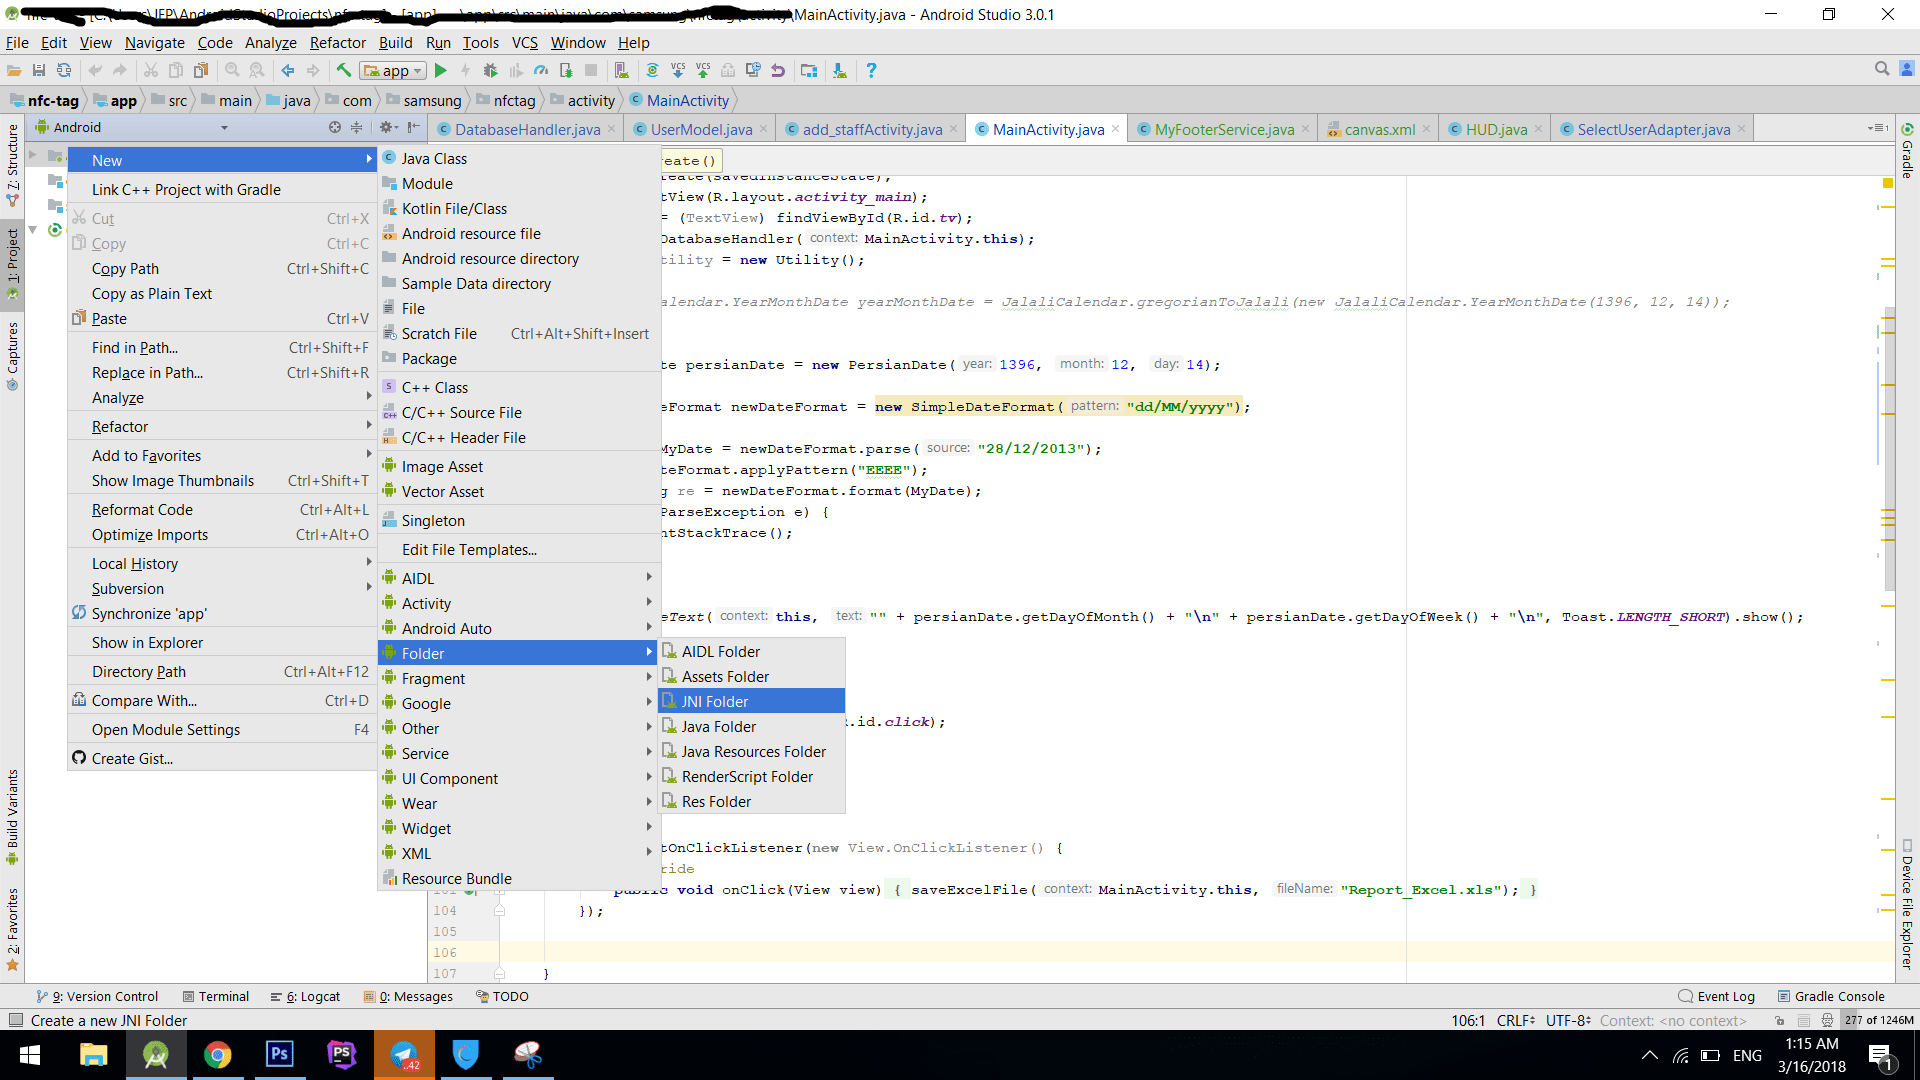Click the VCS update project icon
Viewport: 1920px width, 1080px height.
[678, 71]
